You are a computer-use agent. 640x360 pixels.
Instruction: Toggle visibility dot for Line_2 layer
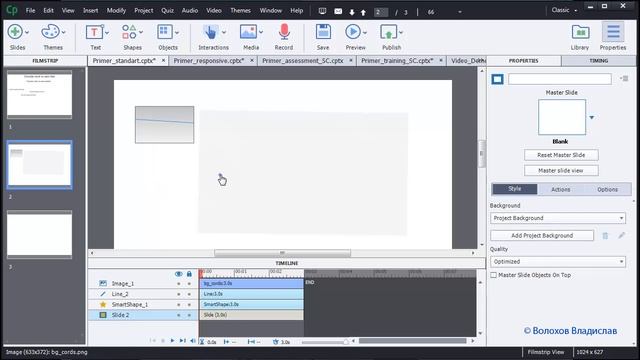178,294
